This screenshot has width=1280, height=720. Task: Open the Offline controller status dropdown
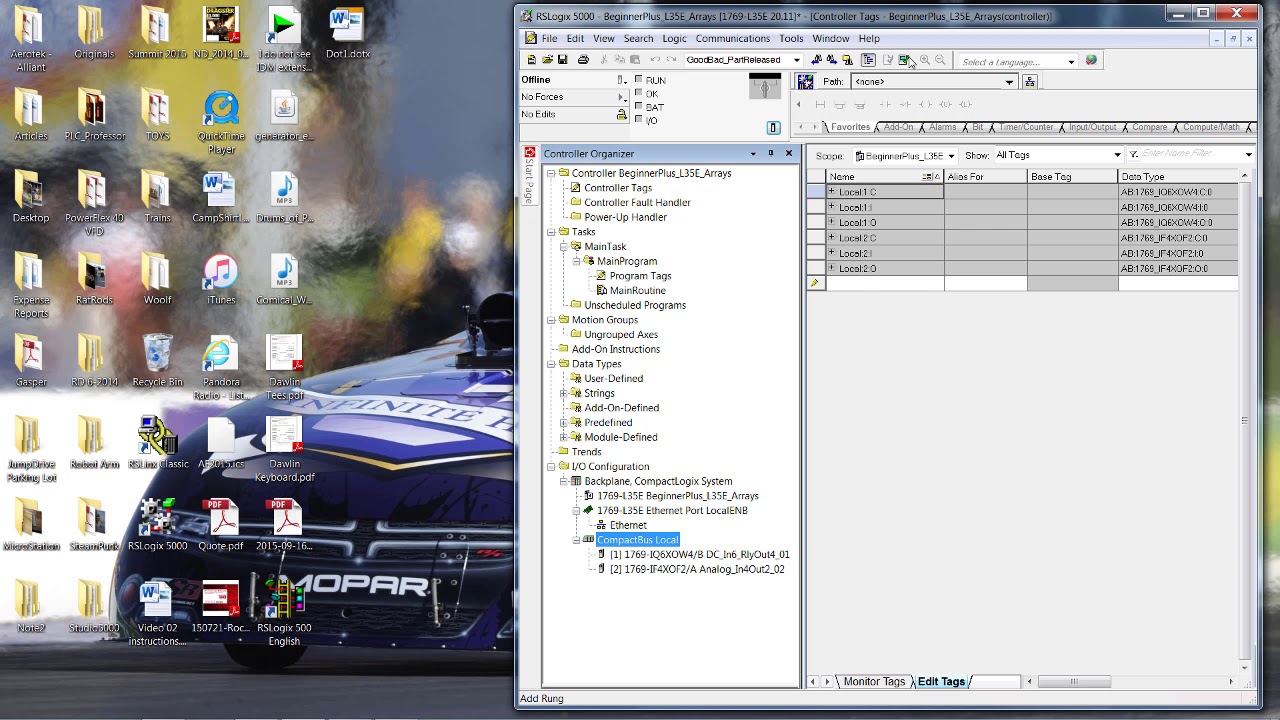[621, 80]
